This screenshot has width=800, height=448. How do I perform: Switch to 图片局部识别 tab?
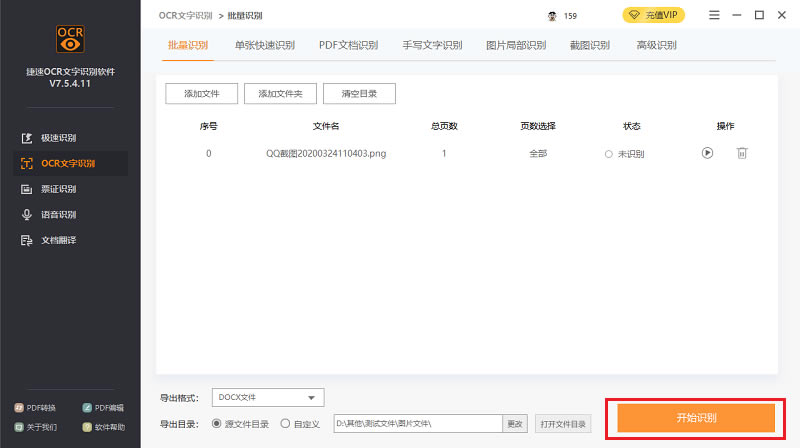click(x=516, y=45)
